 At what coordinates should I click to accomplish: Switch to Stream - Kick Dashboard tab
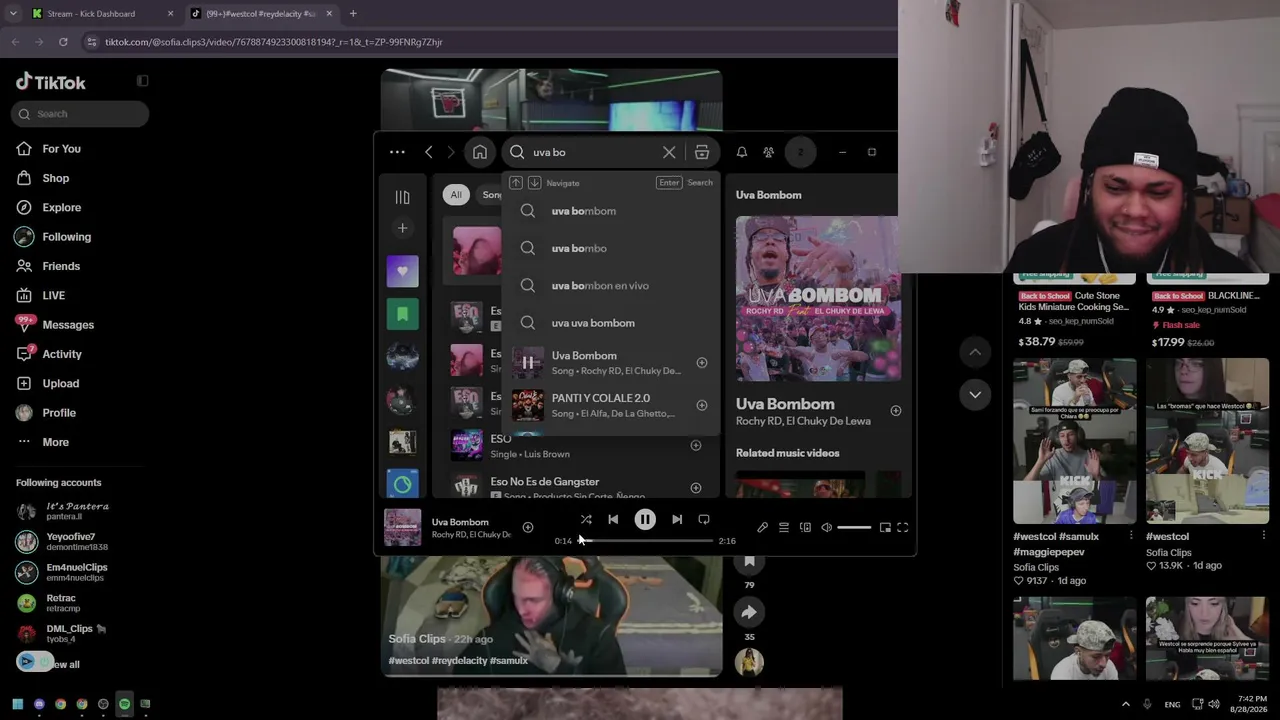click(103, 14)
